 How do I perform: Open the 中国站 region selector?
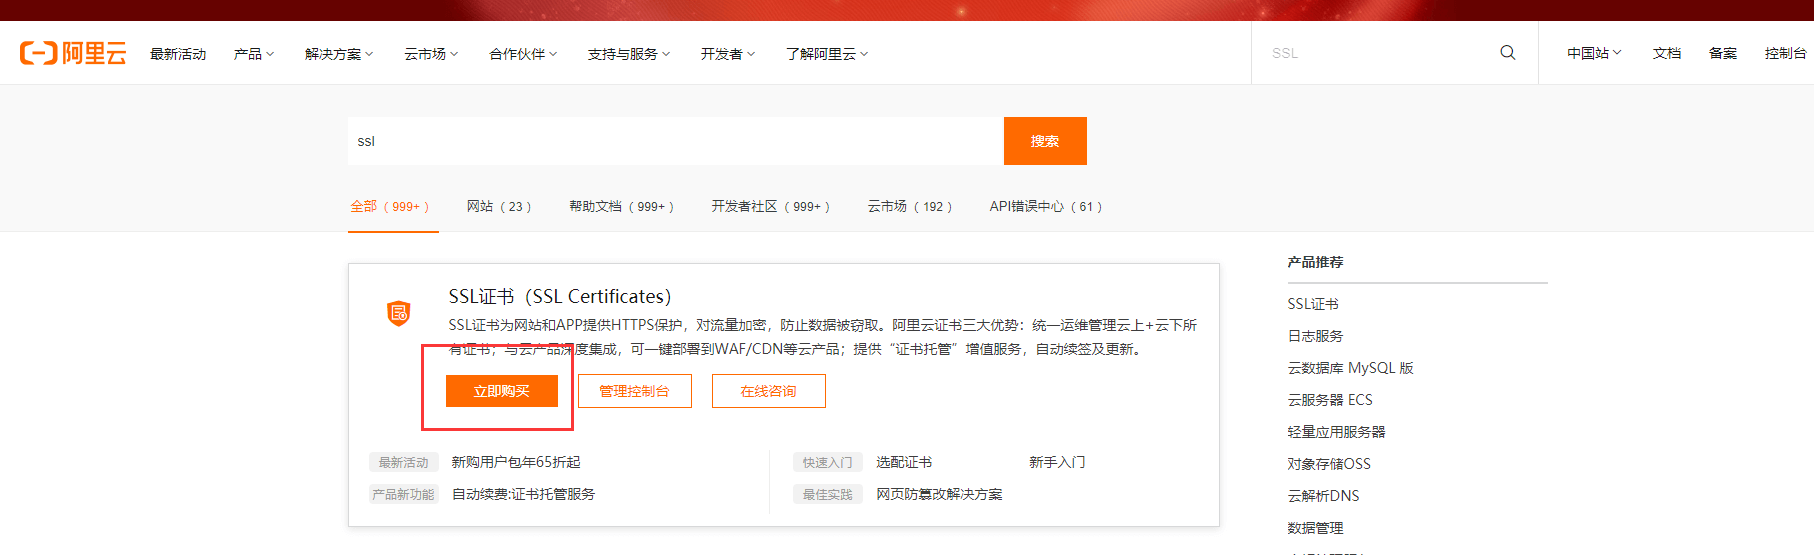[x=1594, y=53]
